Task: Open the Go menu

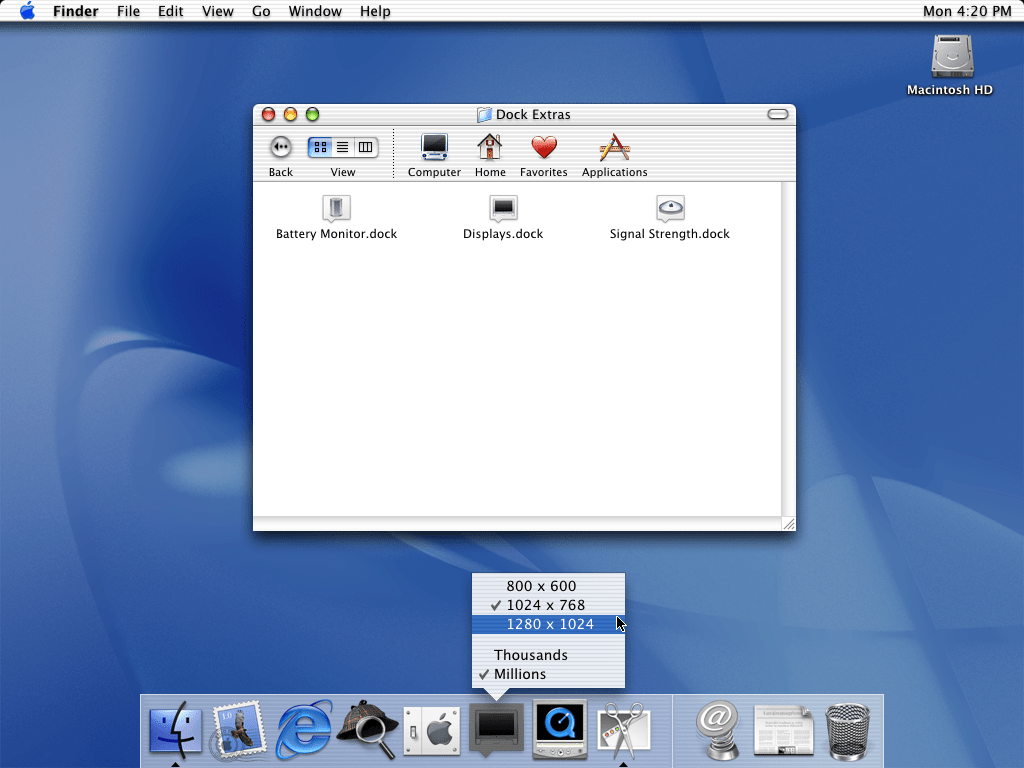Action: pyautogui.click(x=261, y=11)
